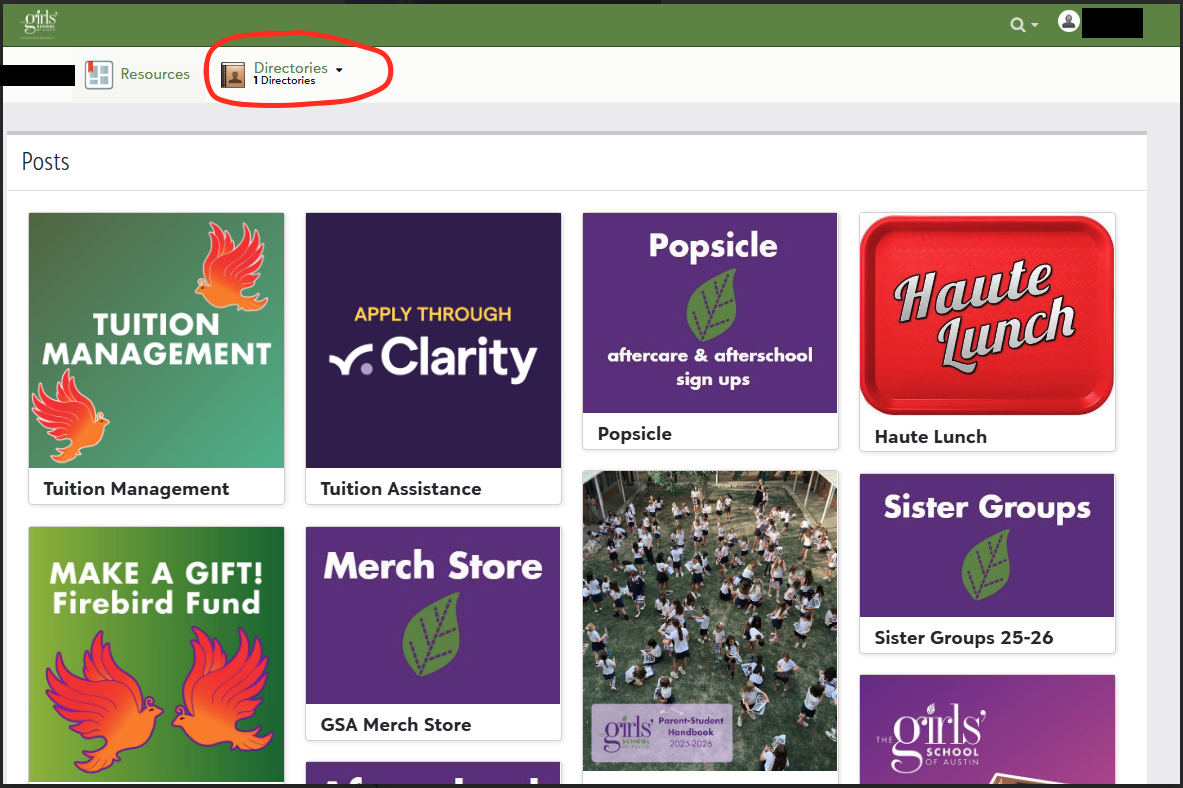Click the Posts section heading
Viewport: 1183px width, 788px height.
[45, 162]
